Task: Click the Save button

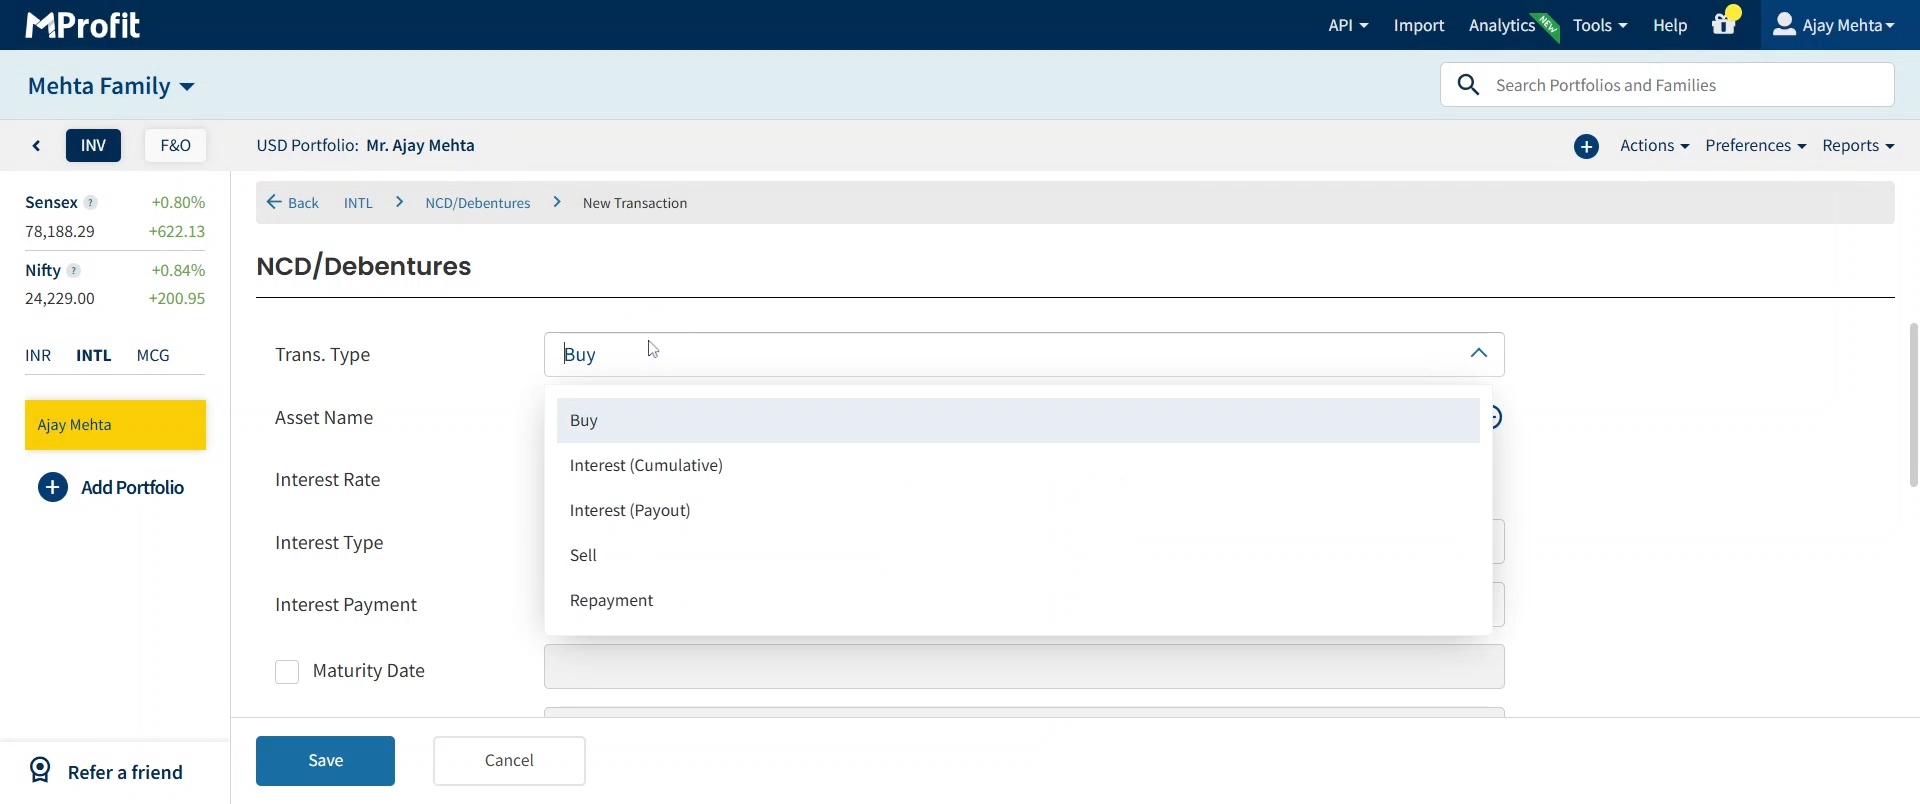Action: click(x=326, y=761)
